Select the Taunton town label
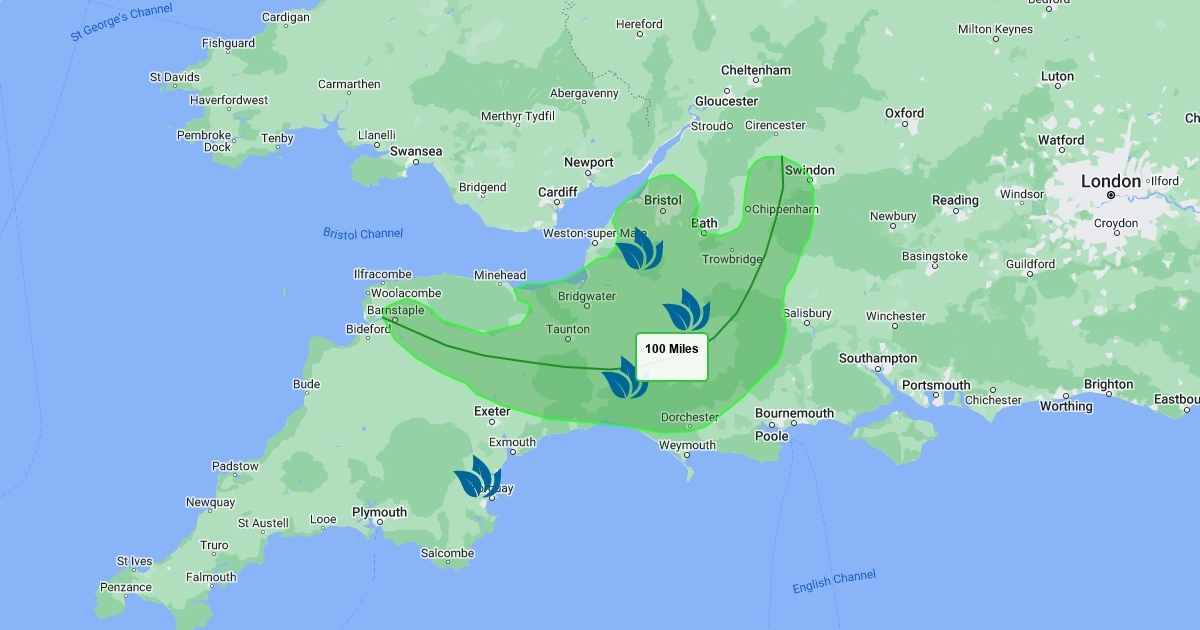The image size is (1200, 630). (567, 328)
